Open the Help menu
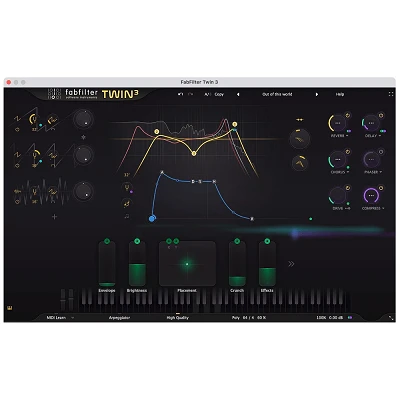 click(340, 94)
